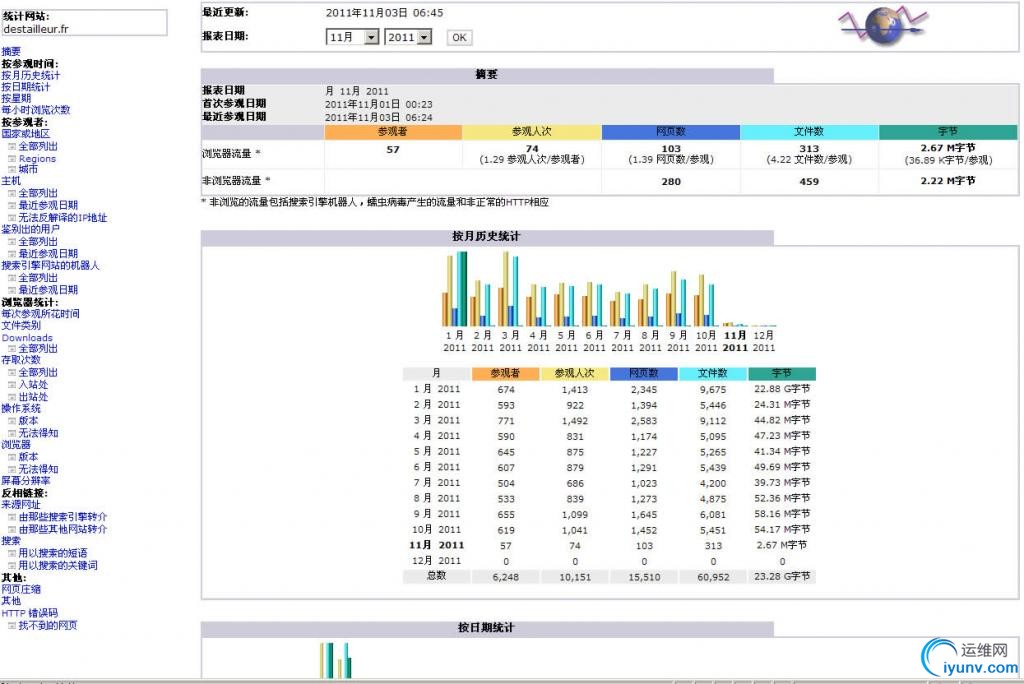
Task: Open the 按月历史统计 sidebar link
Action: (31, 76)
